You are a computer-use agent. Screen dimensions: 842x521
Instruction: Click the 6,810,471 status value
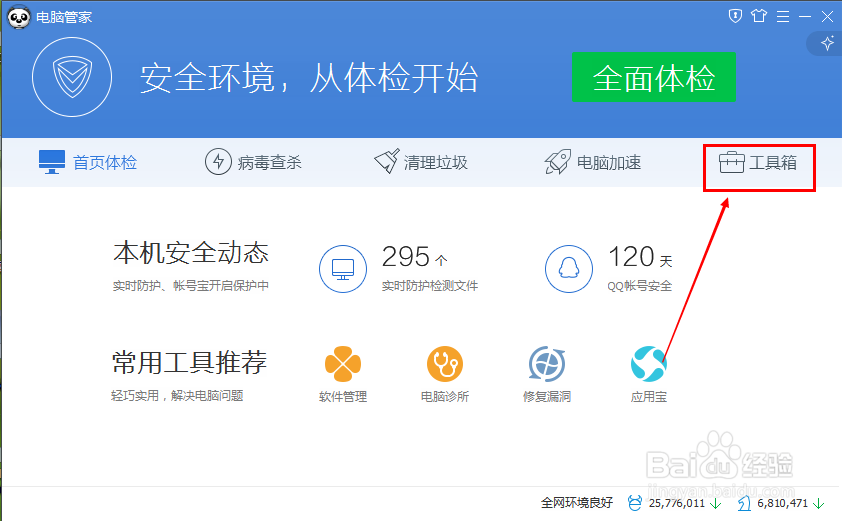782,503
